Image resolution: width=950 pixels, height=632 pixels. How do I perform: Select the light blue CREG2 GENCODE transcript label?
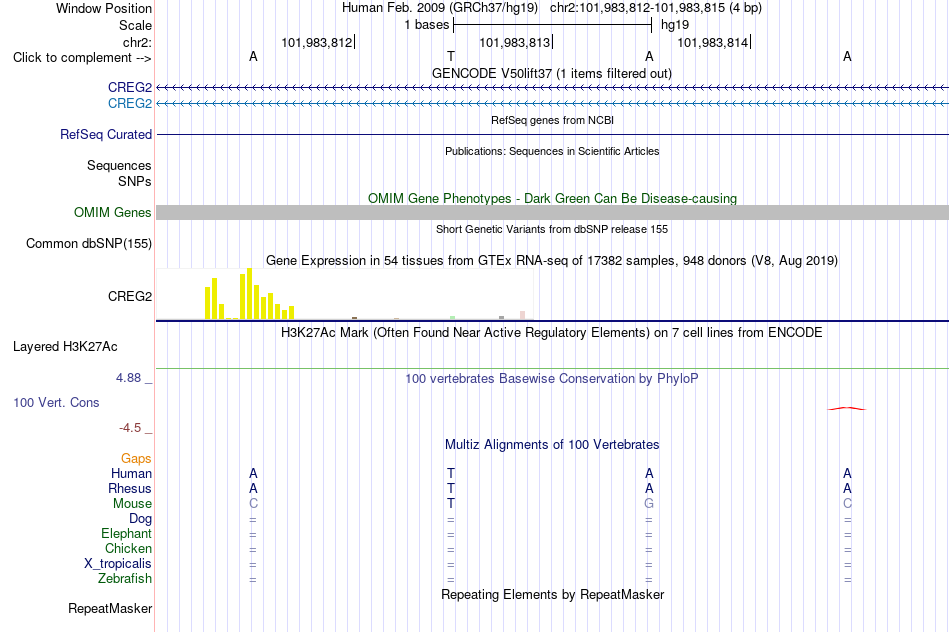(130, 104)
